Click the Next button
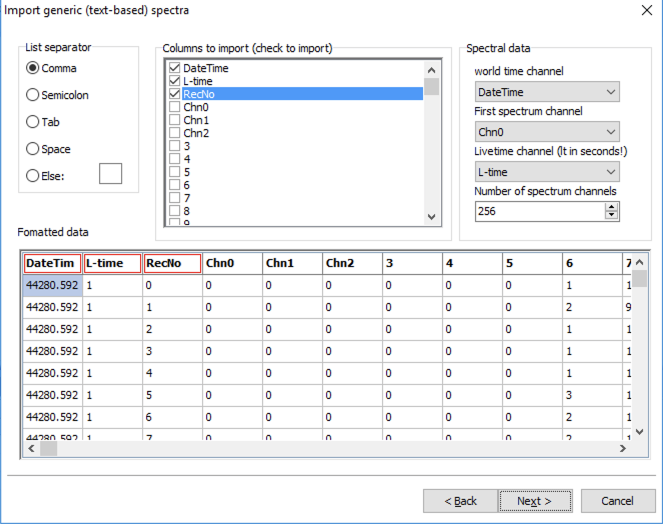This screenshot has width=663, height=524. point(540,501)
